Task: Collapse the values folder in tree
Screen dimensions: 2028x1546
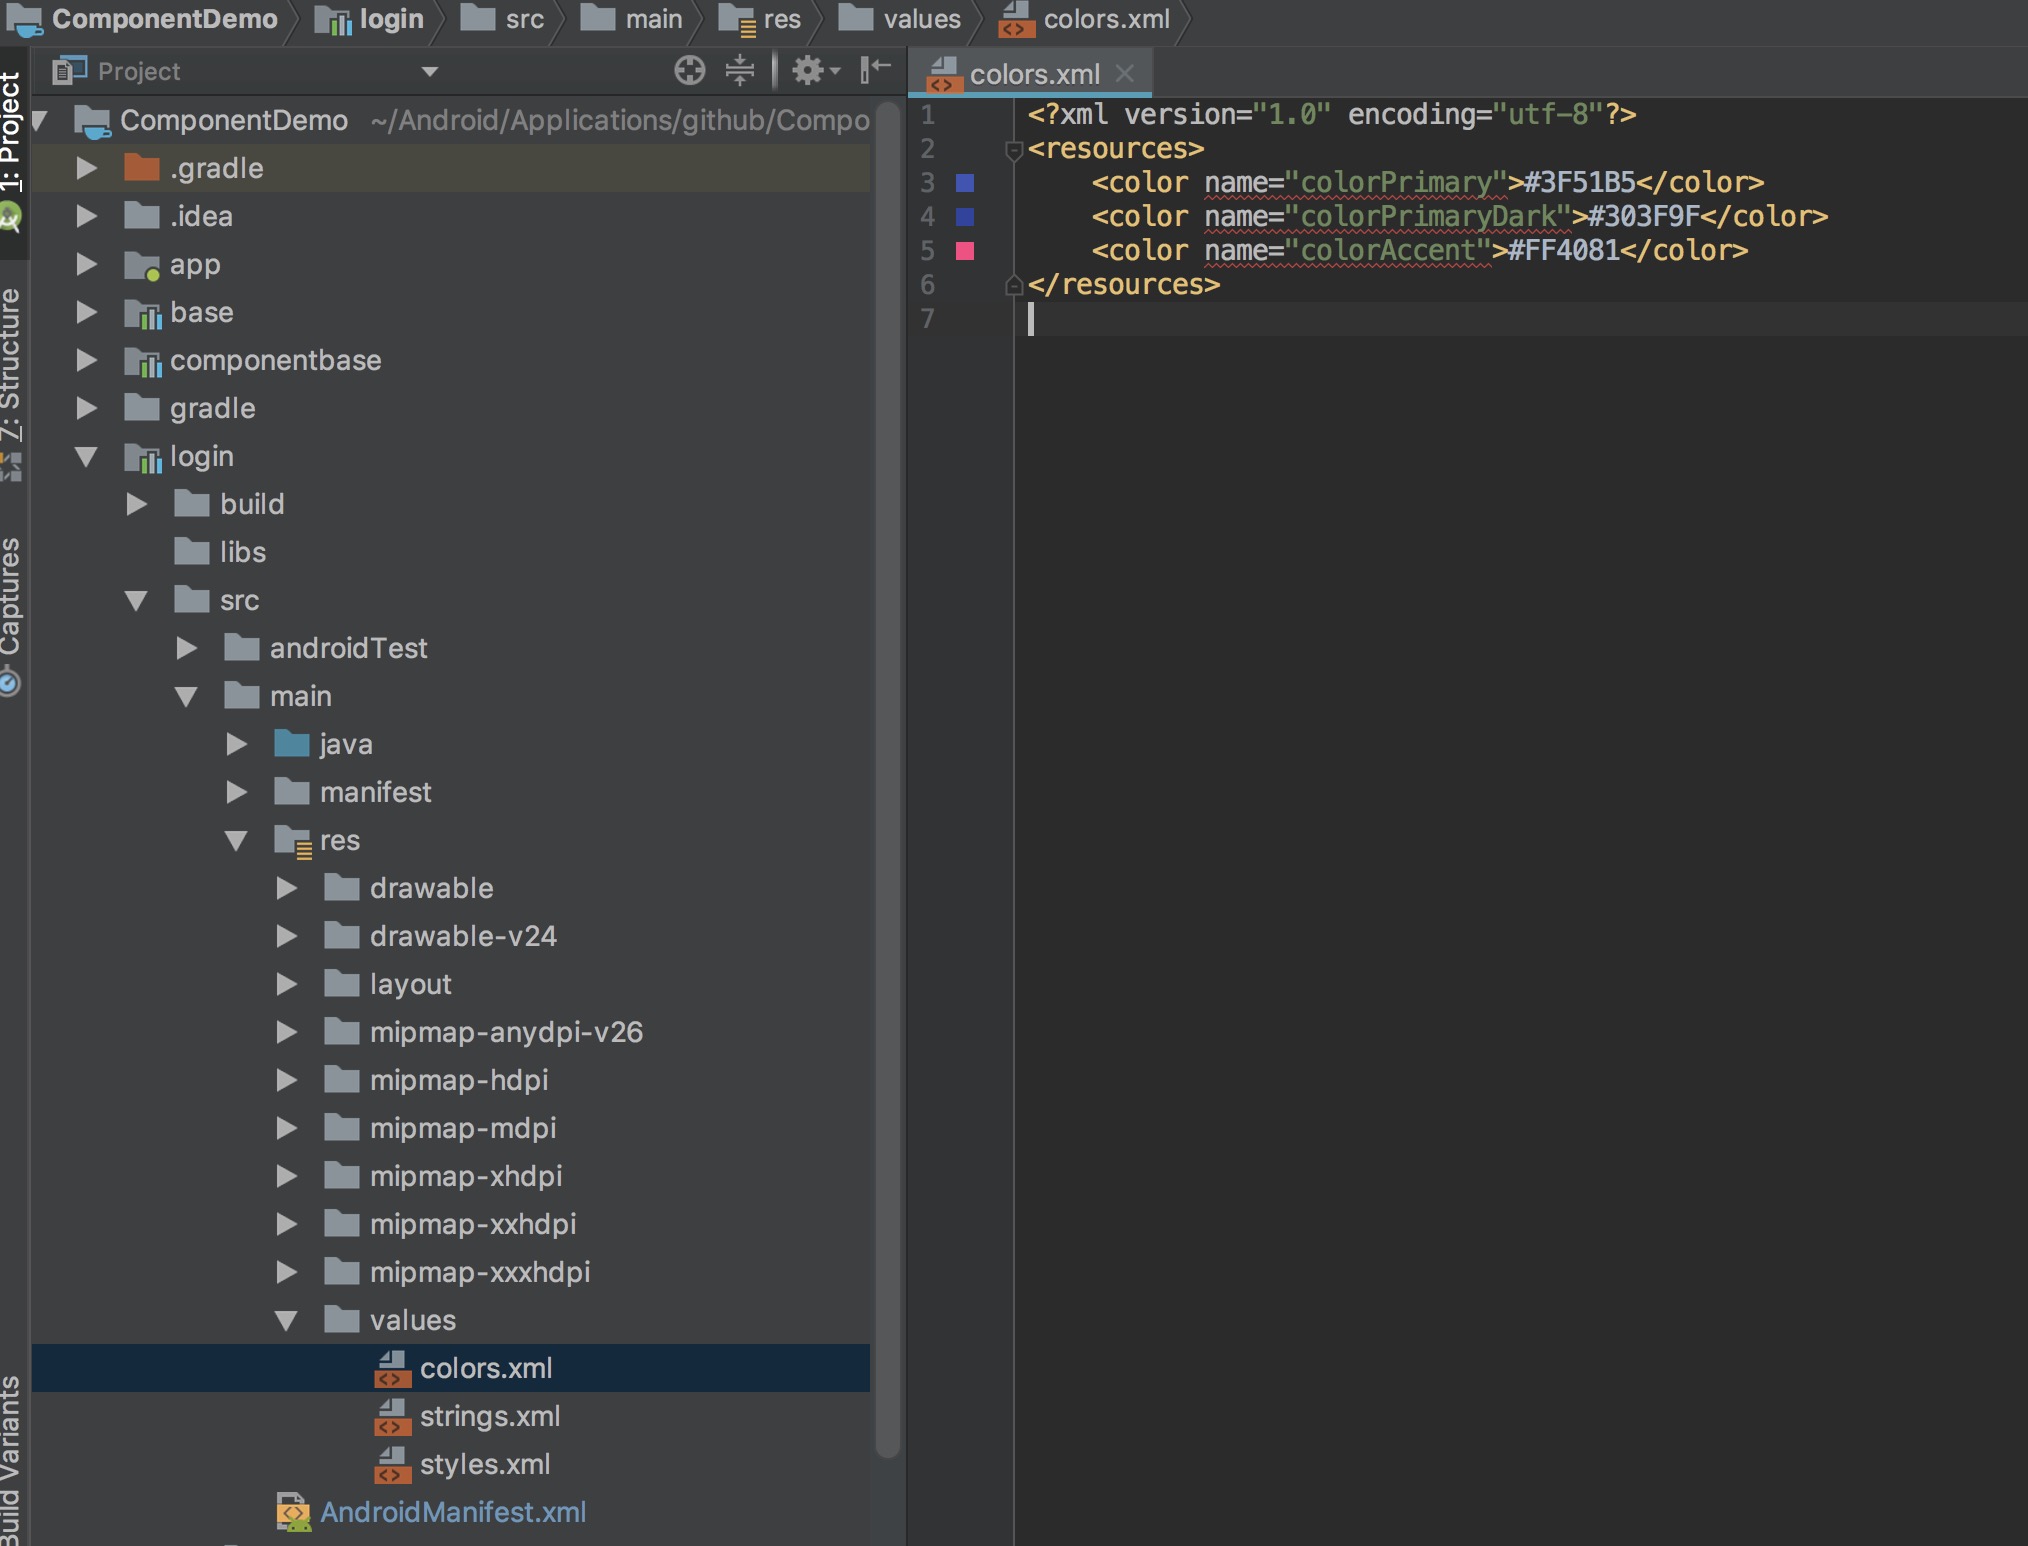Action: tap(286, 1321)
